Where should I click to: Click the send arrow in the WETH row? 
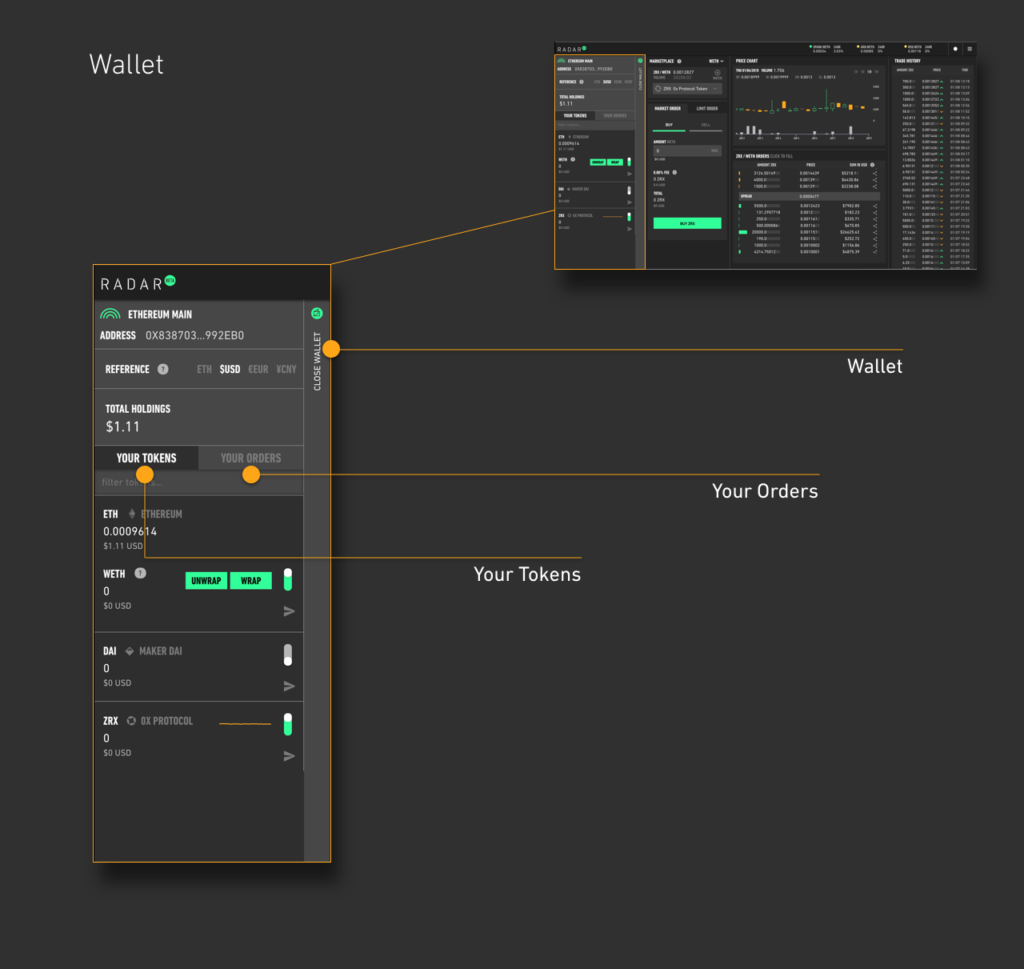click(x=289, y=611)
